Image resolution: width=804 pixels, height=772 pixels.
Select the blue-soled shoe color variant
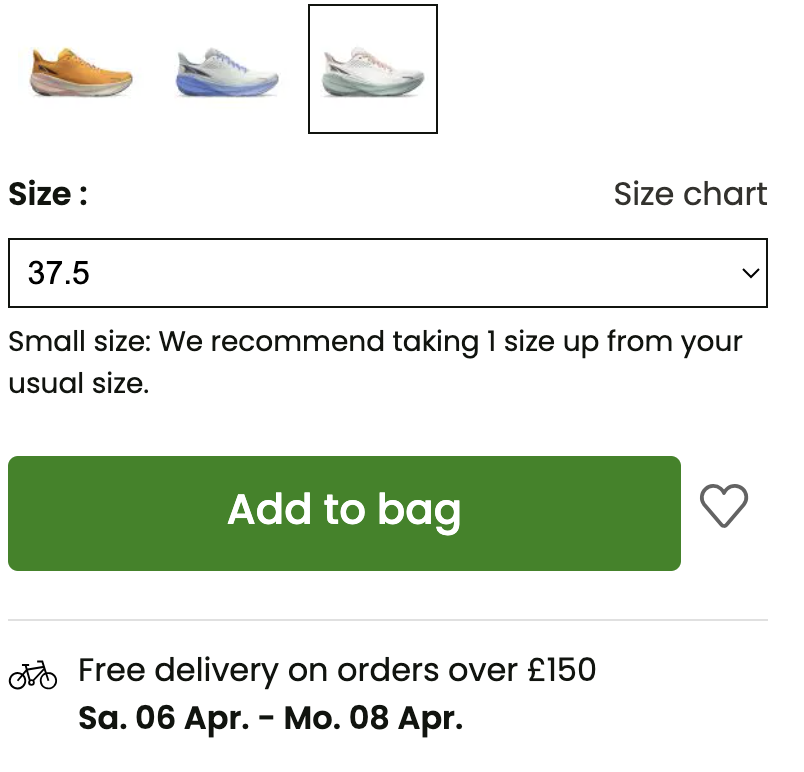point(227,72)
